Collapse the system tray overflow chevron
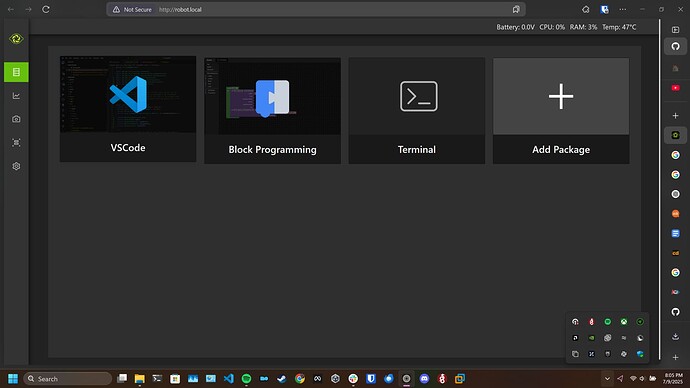The width and height of the screenshot is (690, 388). (607, 378)
